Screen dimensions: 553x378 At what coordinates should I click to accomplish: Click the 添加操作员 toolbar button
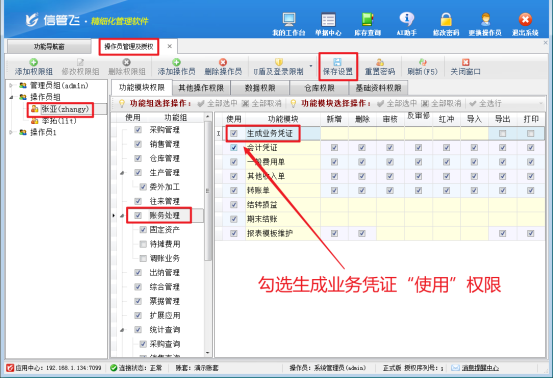click(x=176, y=67)
